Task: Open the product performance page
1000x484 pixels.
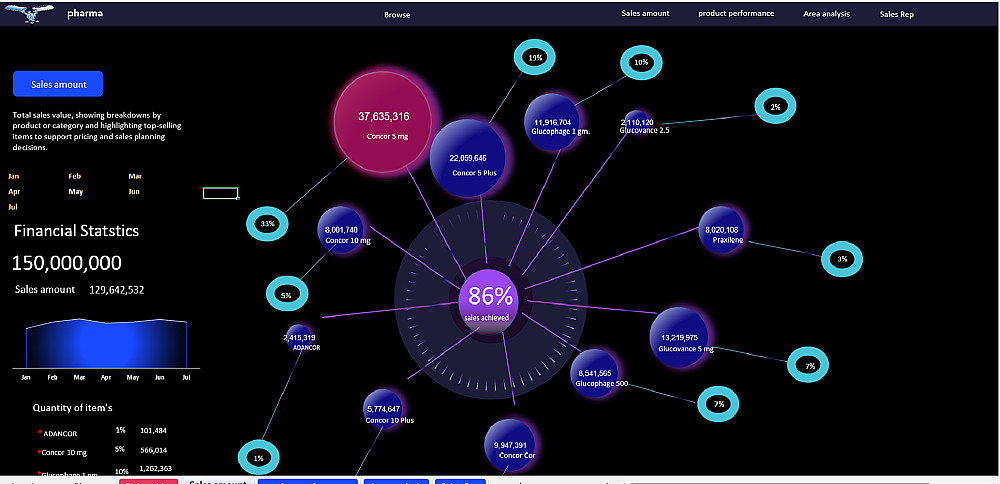Action: [x=736, y=13]
